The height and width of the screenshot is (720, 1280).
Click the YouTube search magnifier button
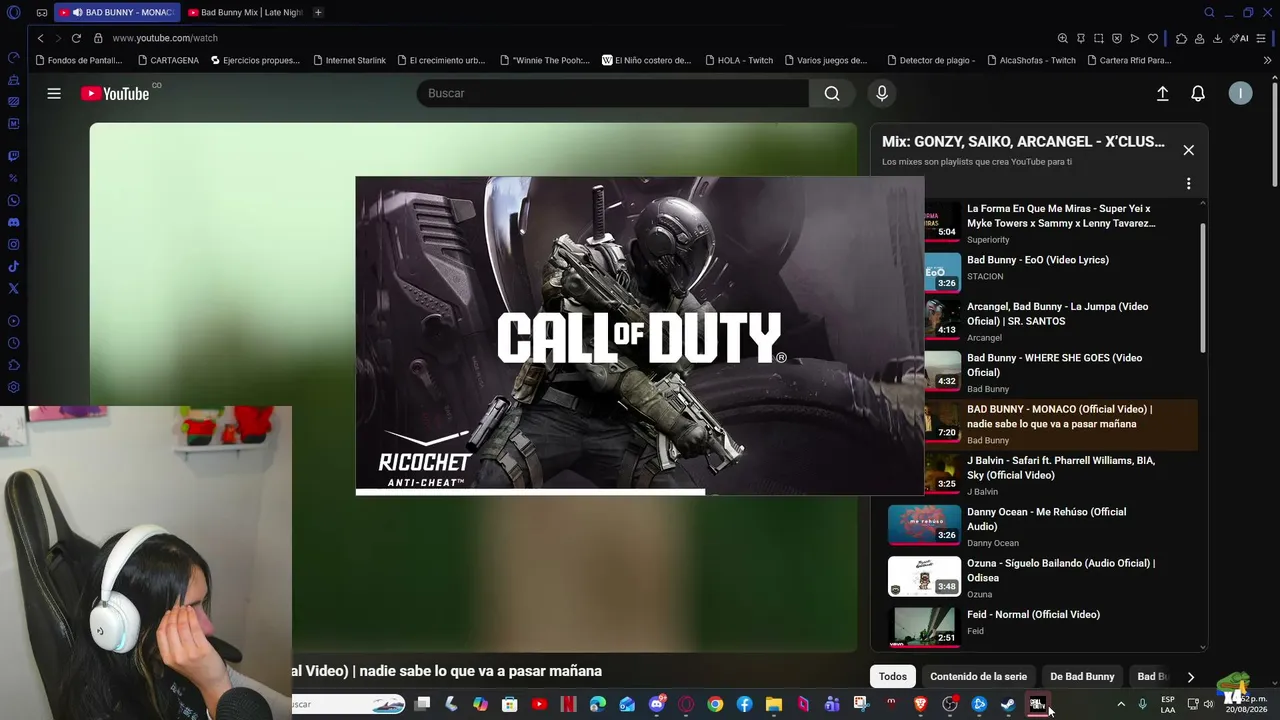click(832, 93)
